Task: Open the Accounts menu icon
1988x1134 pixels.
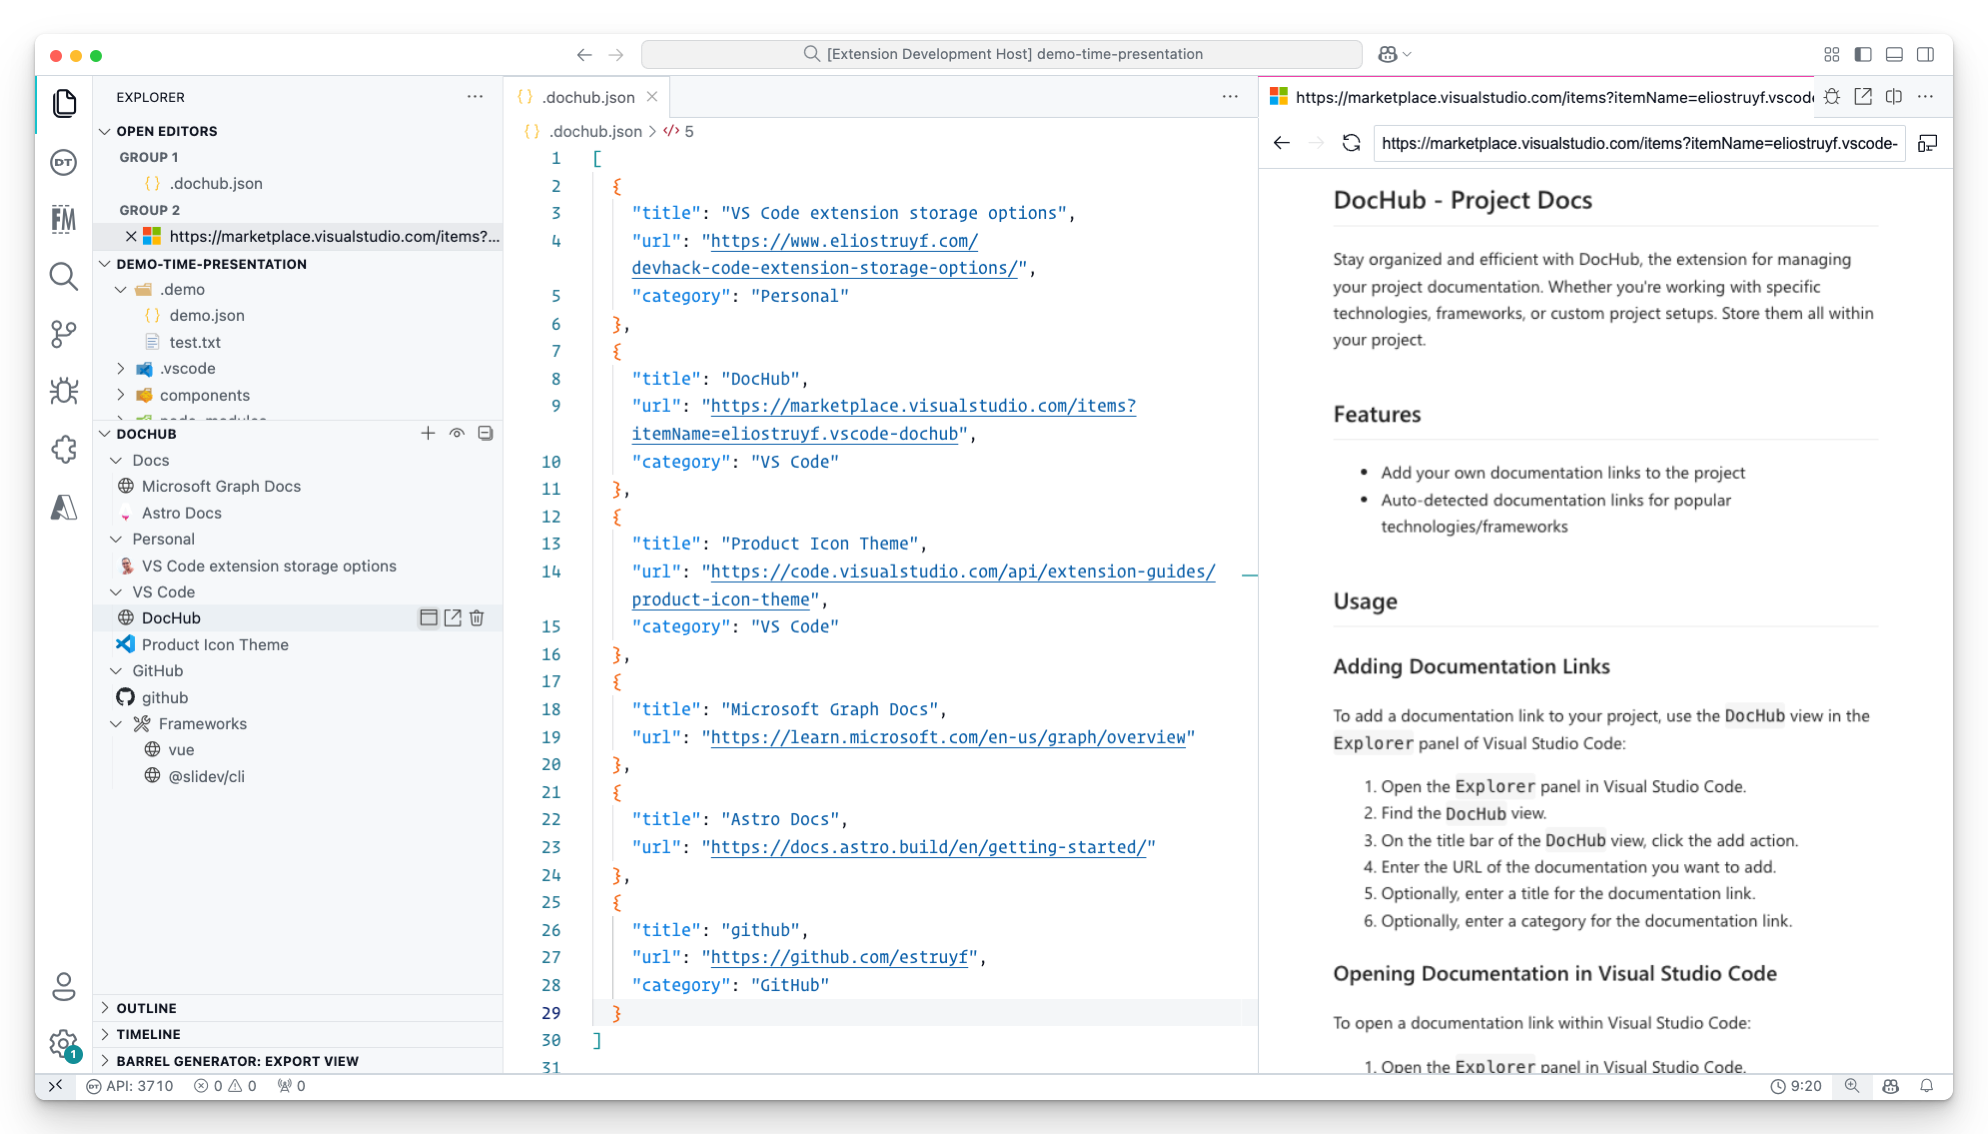Action: (64, 987)
